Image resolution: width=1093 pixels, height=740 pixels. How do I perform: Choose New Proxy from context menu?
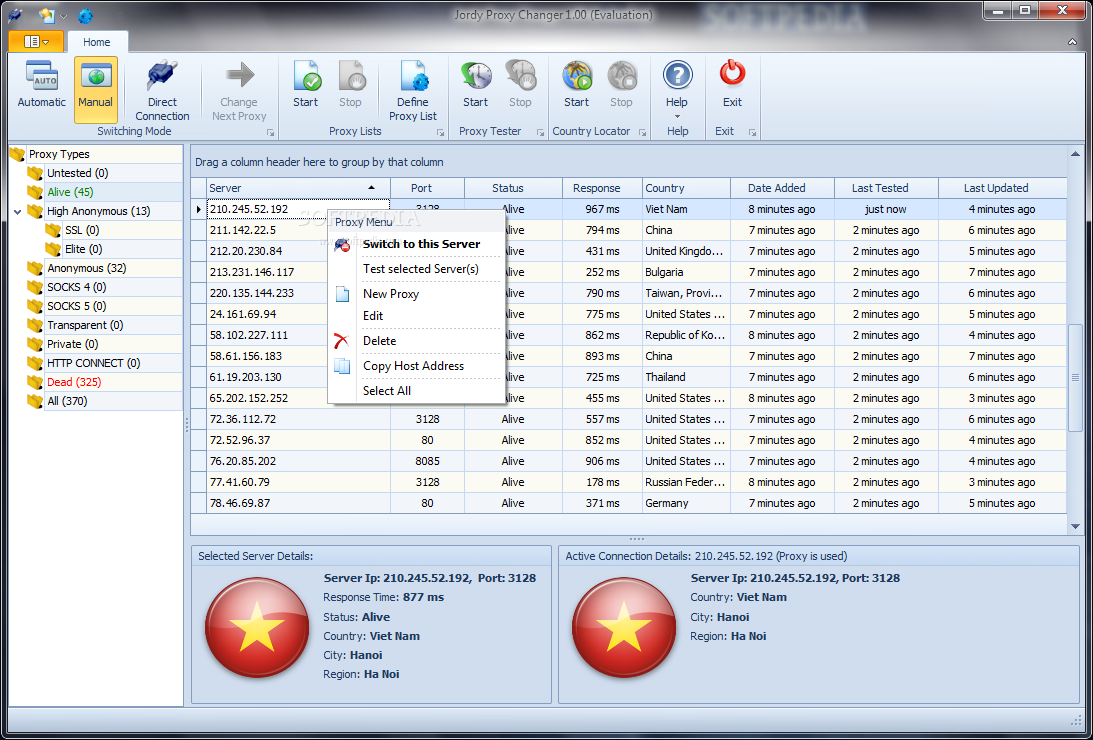coord(417,294)
